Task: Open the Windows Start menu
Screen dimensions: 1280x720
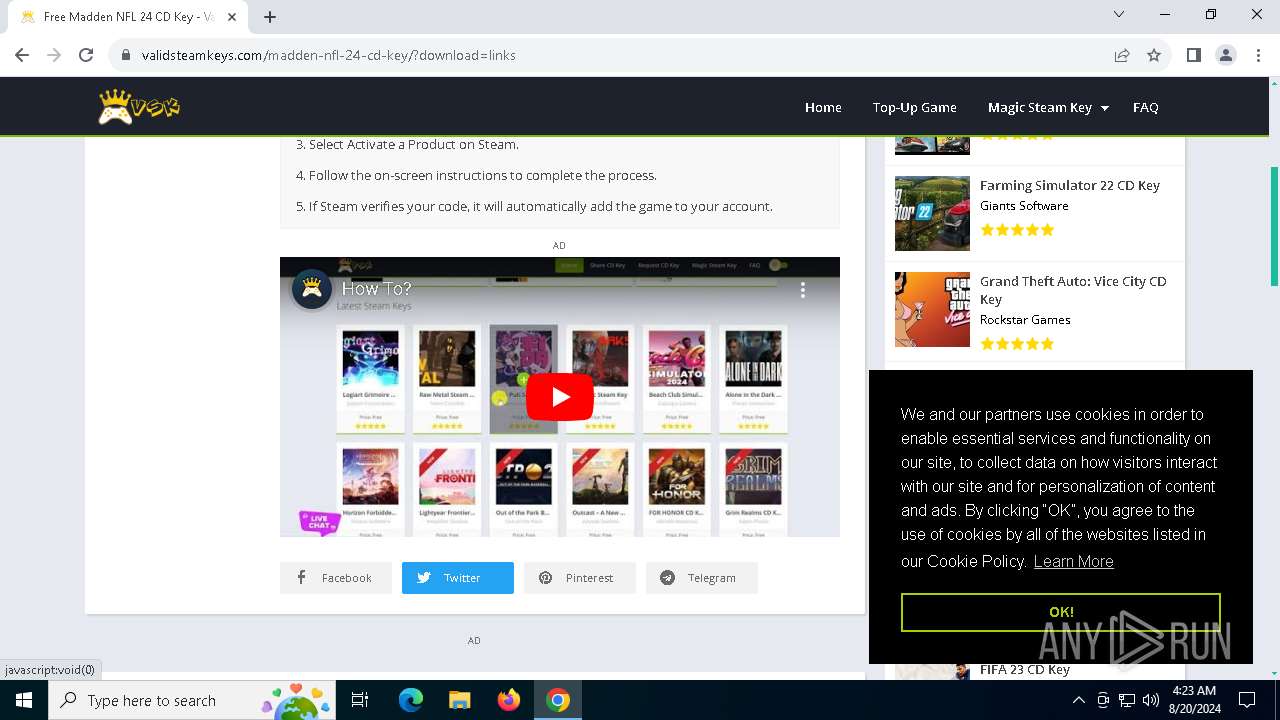Action: (24, 700)
